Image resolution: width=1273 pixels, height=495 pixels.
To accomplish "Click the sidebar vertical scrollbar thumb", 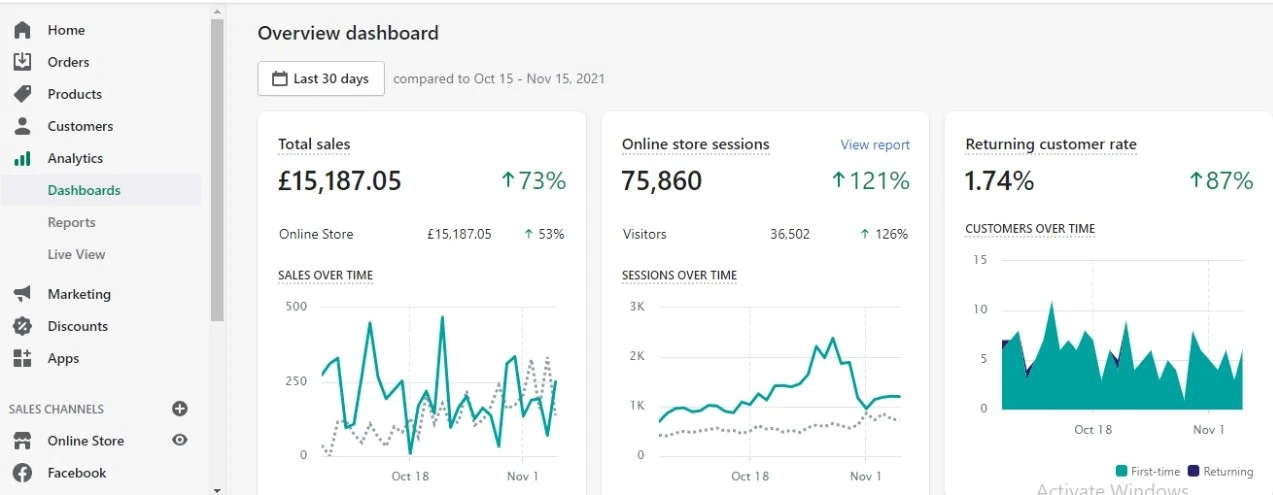I will [217, 170].
